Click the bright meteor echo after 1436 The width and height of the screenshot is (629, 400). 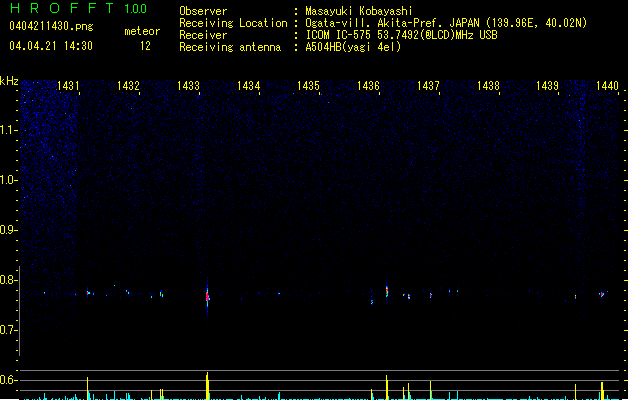[387, 291]
